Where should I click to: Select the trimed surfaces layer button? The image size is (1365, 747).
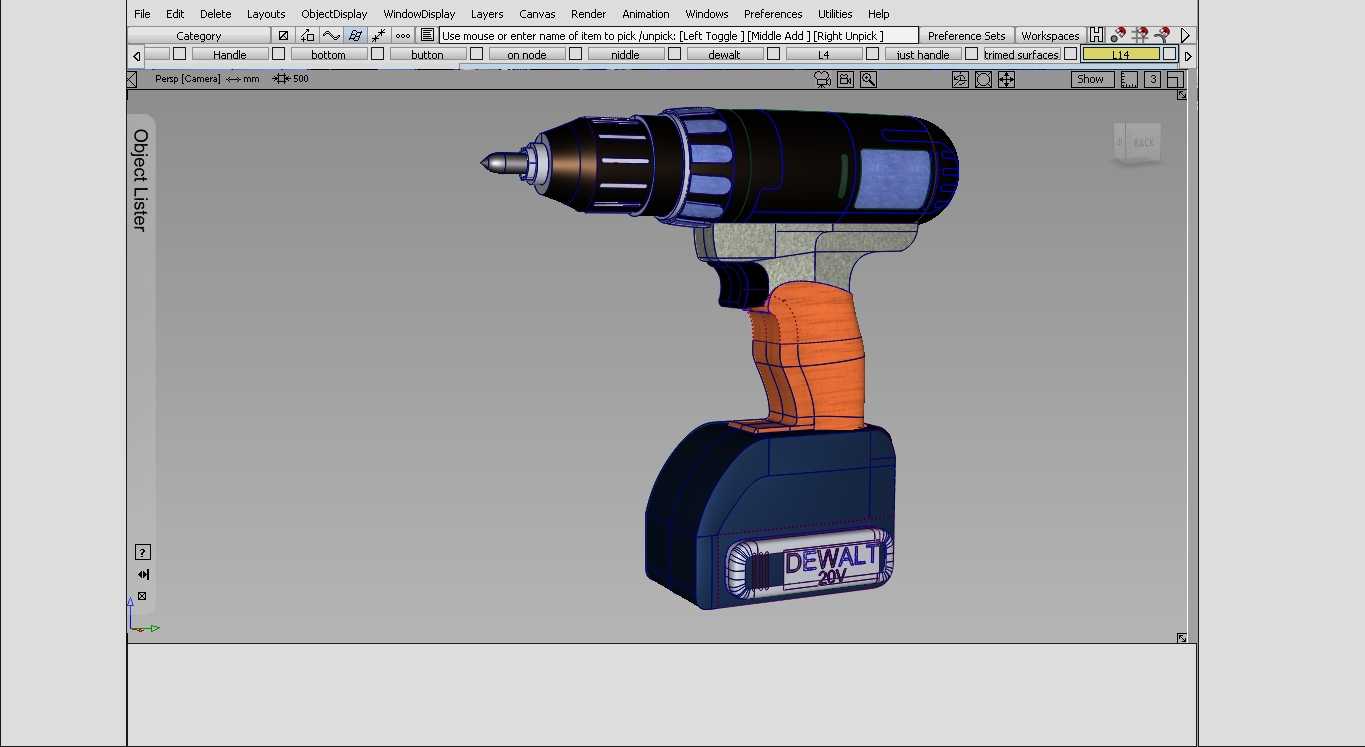tap(1021, 54)
